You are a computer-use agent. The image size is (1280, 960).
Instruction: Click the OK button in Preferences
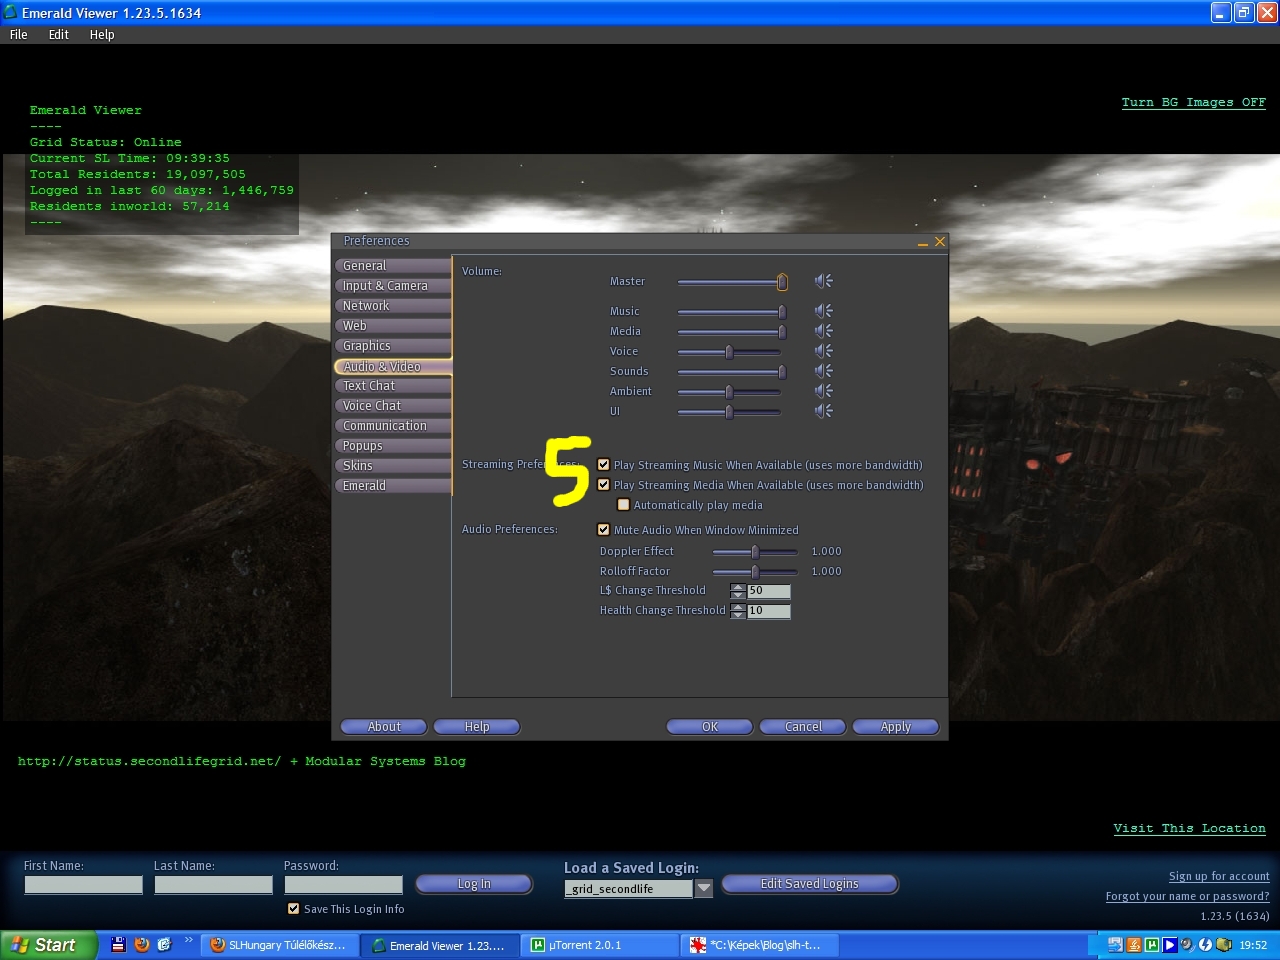[x=710, y=727]
